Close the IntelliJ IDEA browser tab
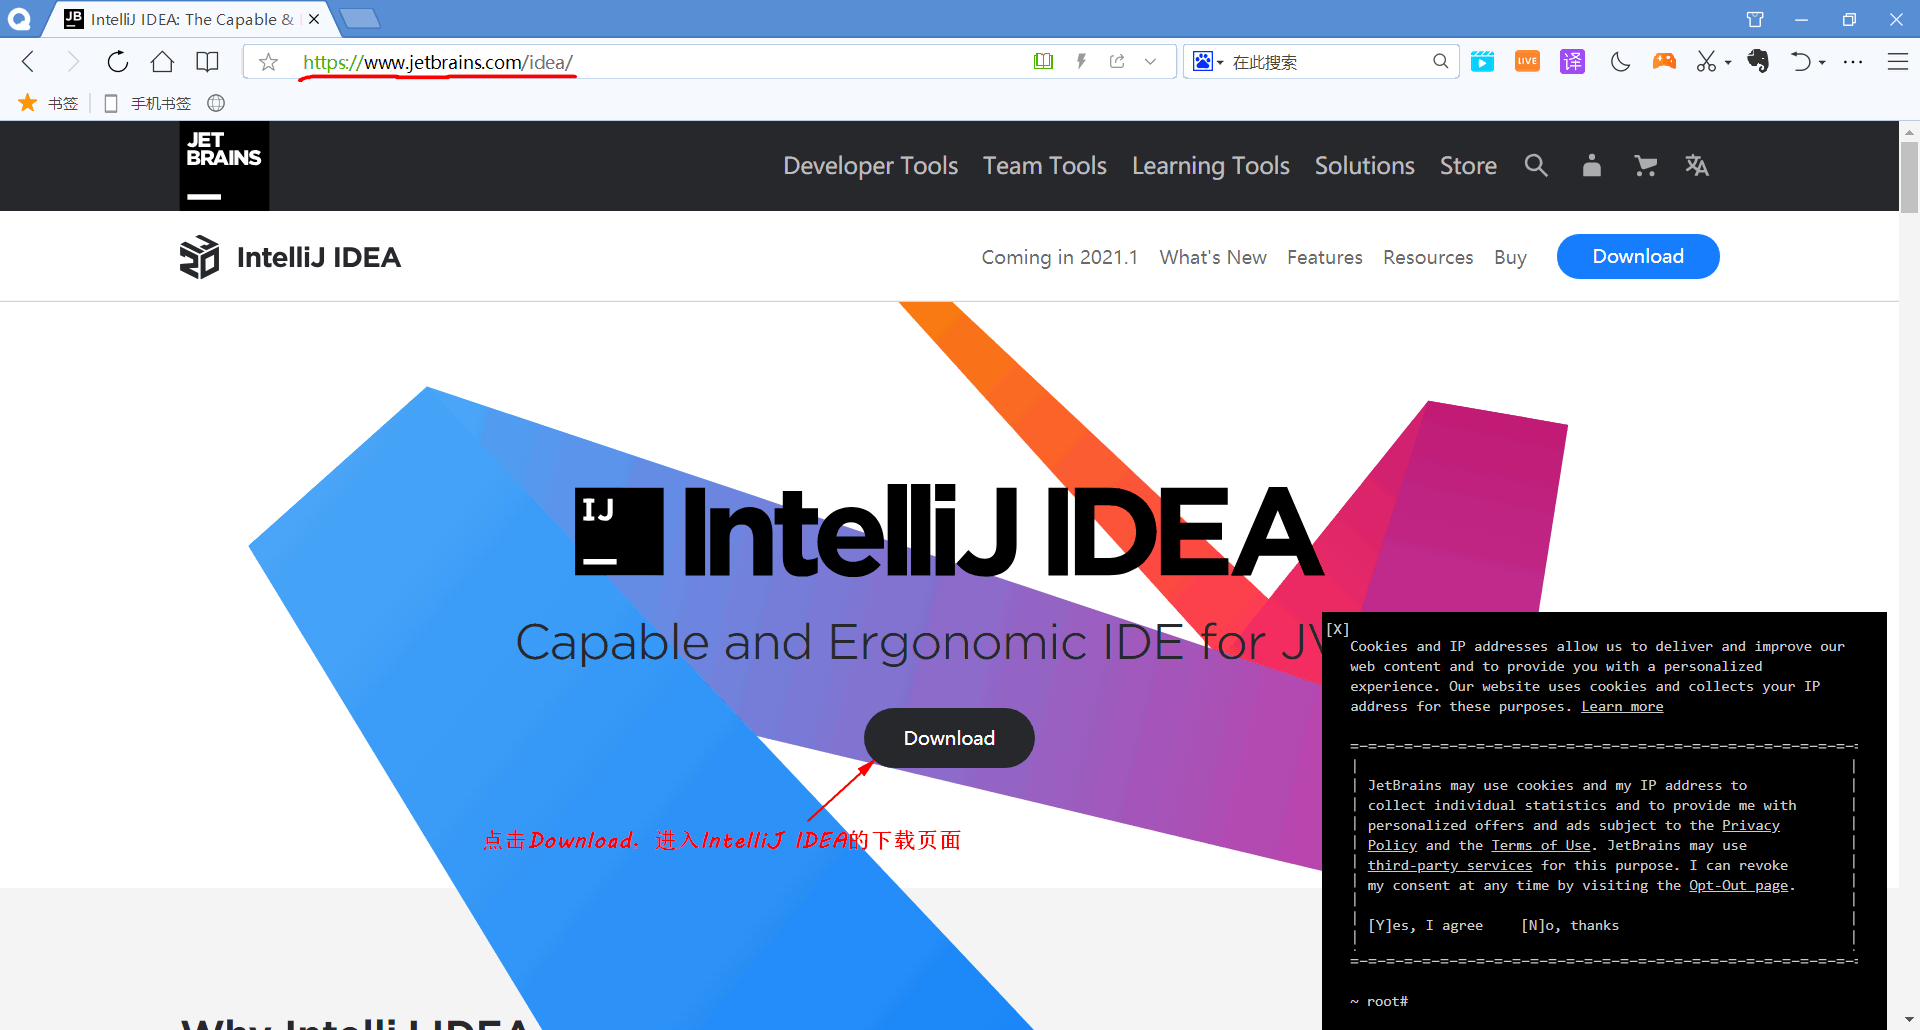Screen dimensions: 1920x1030 [314, 19]
